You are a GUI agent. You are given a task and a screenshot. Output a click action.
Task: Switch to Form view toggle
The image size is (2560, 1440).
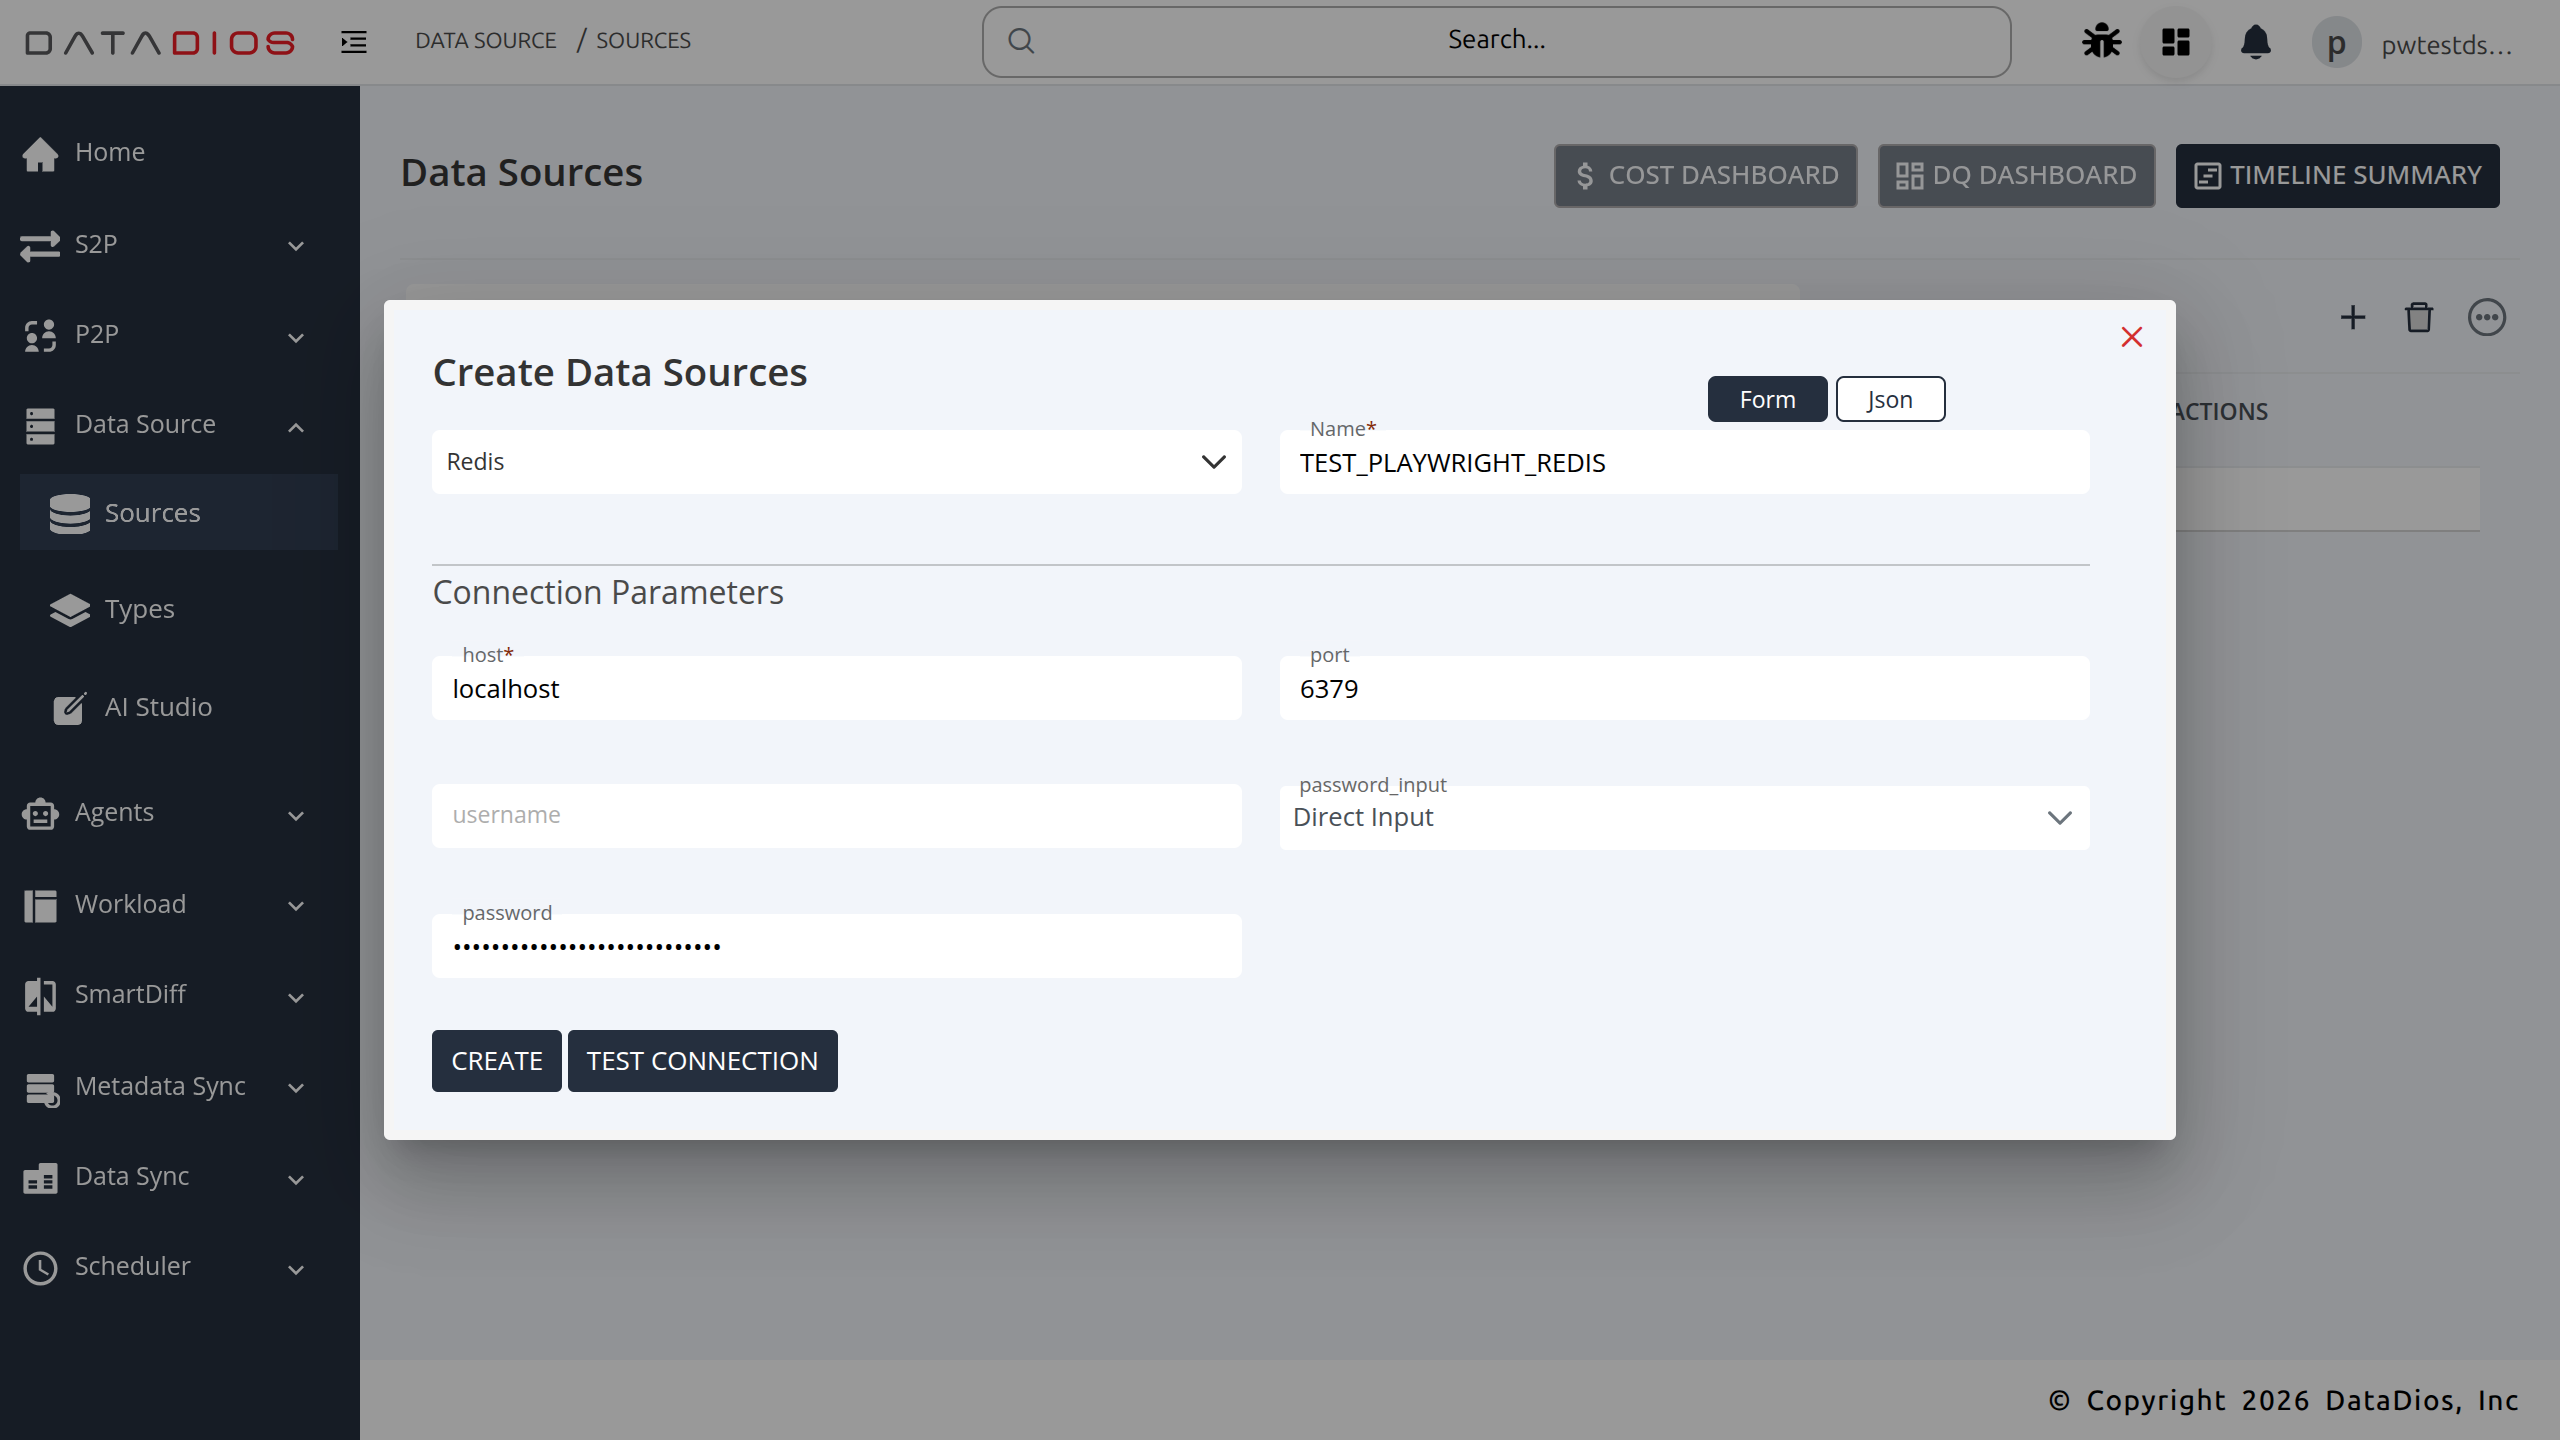pyautogui.click(x=1767, y=399)
